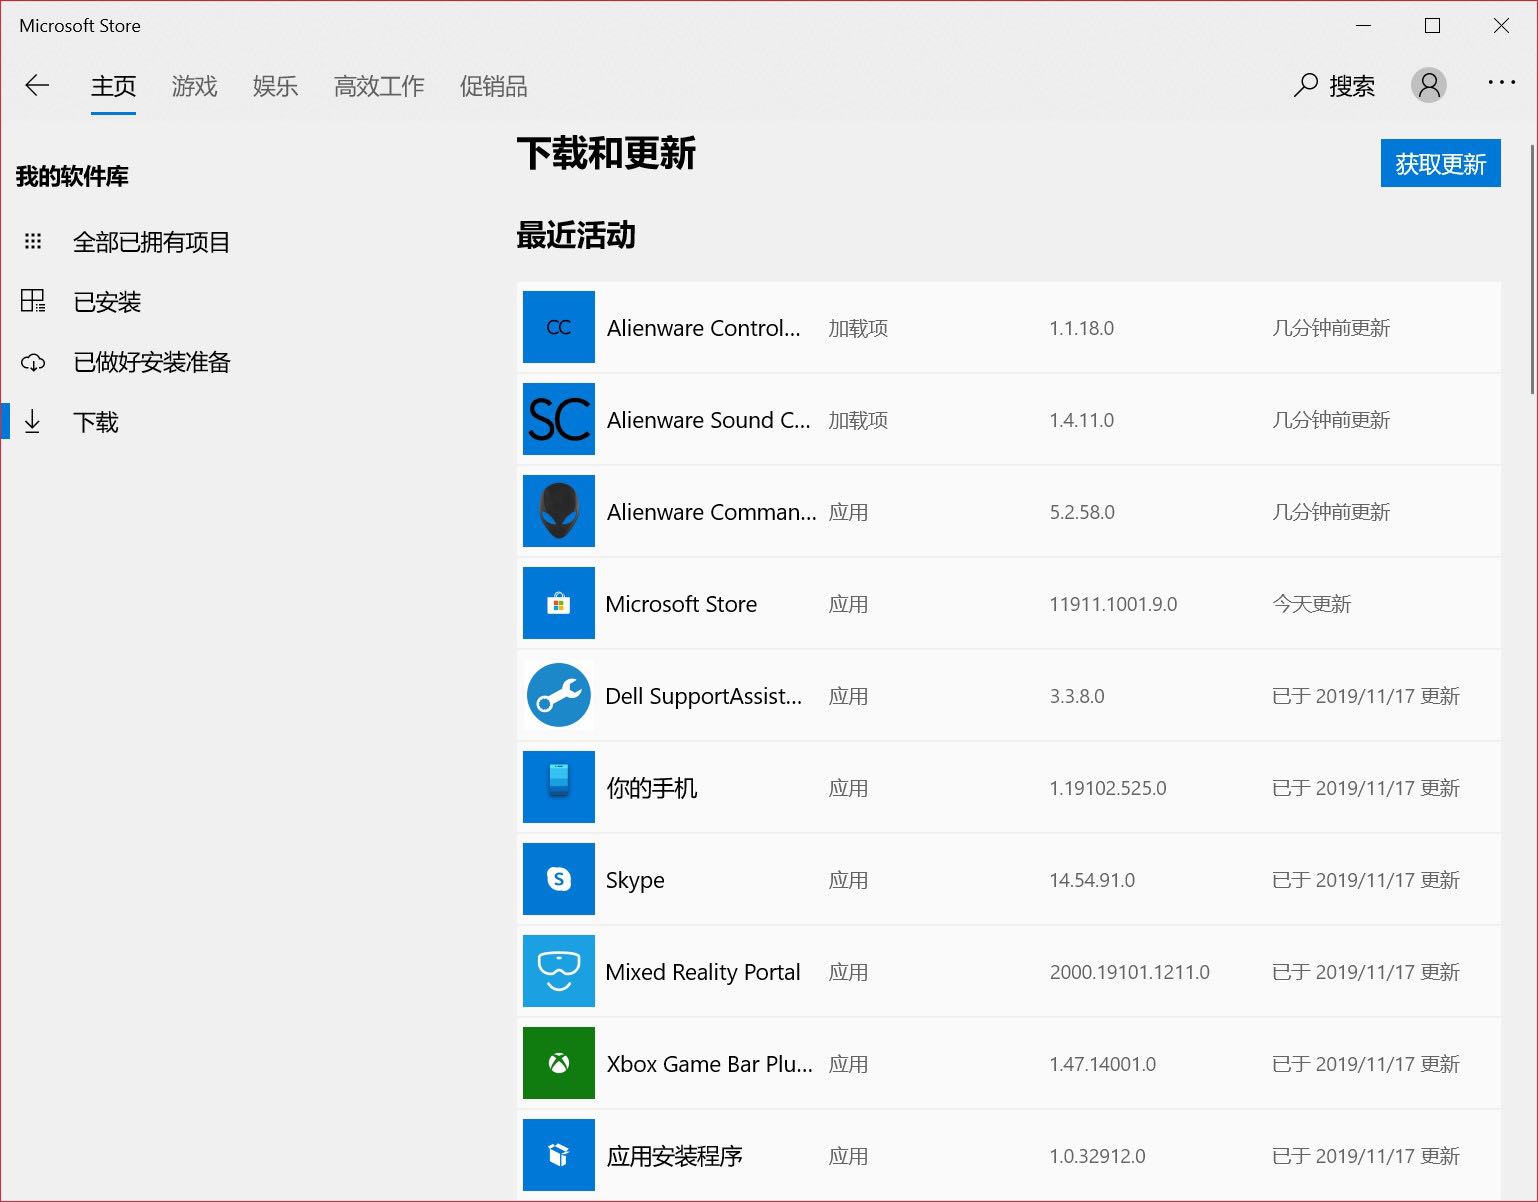Image resolution: width=1538 pixels, height=1202 pixels.
Task: Click the Xbox Game Bar icon
Action: tap(559, 1063)
